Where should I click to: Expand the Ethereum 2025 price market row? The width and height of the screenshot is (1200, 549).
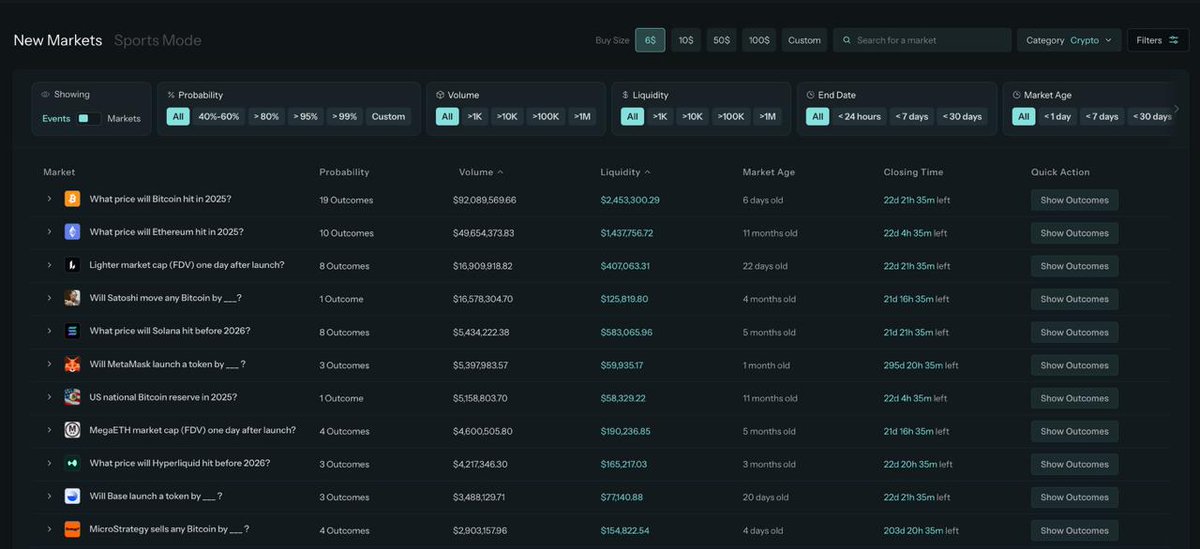tap(49, 232)
